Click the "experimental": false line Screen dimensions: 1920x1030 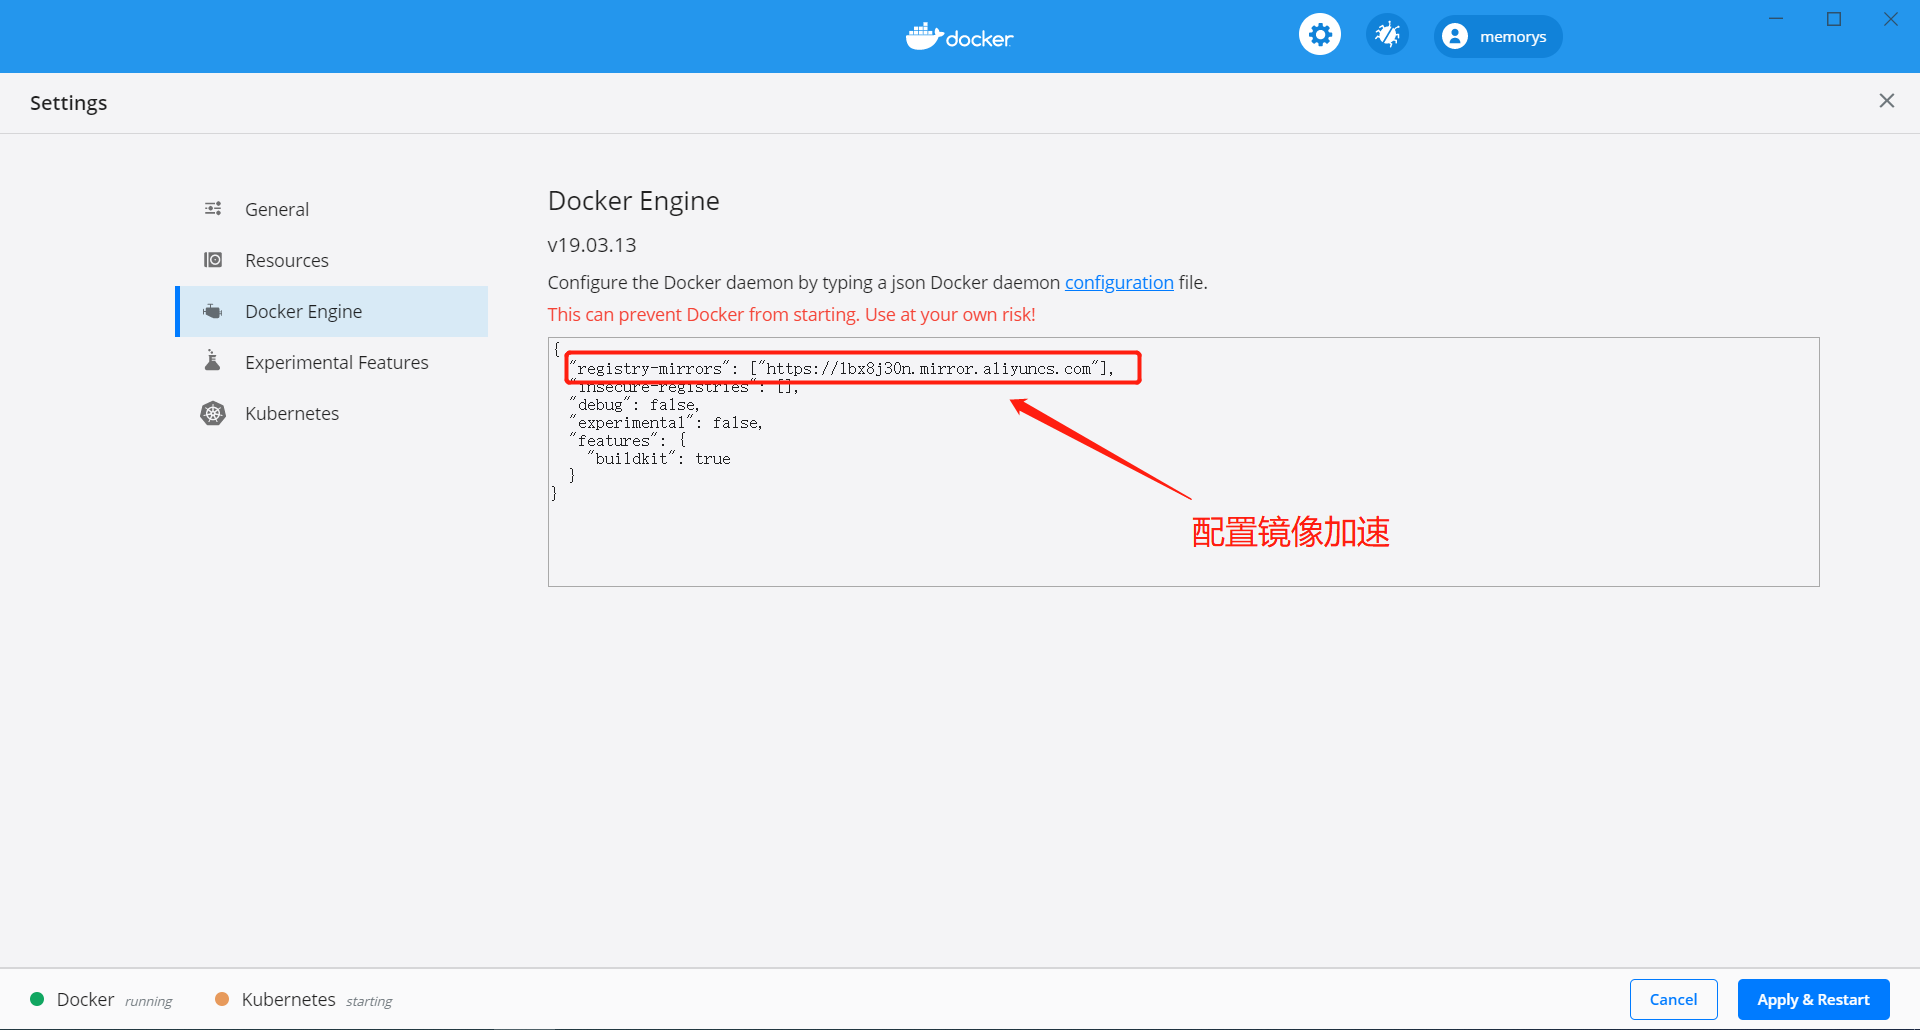tap(666, 422)
